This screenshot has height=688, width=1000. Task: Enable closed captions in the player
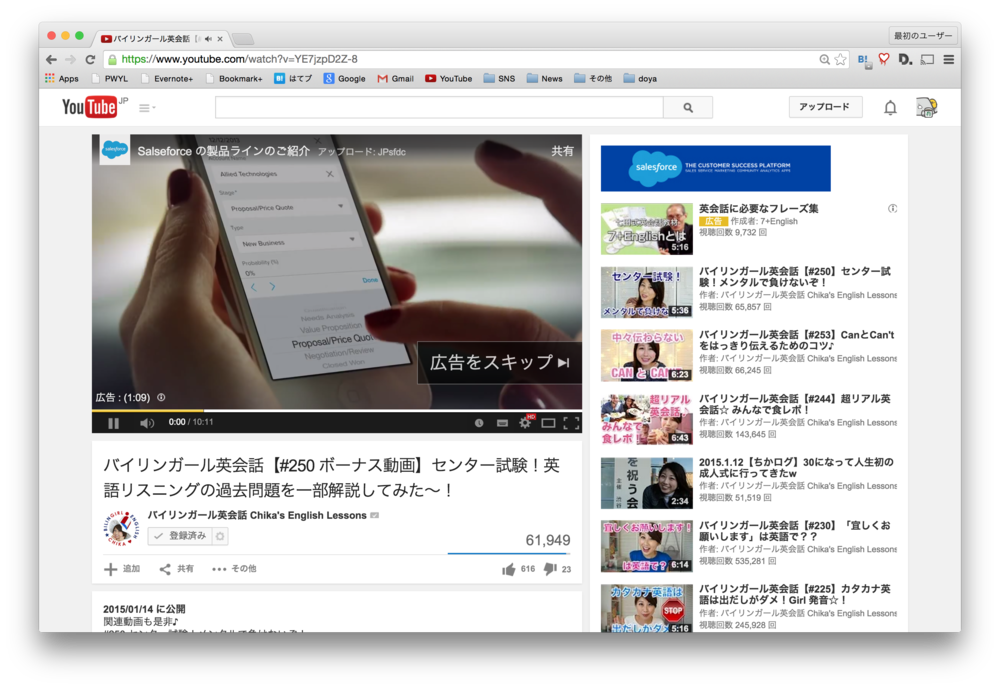501,423
